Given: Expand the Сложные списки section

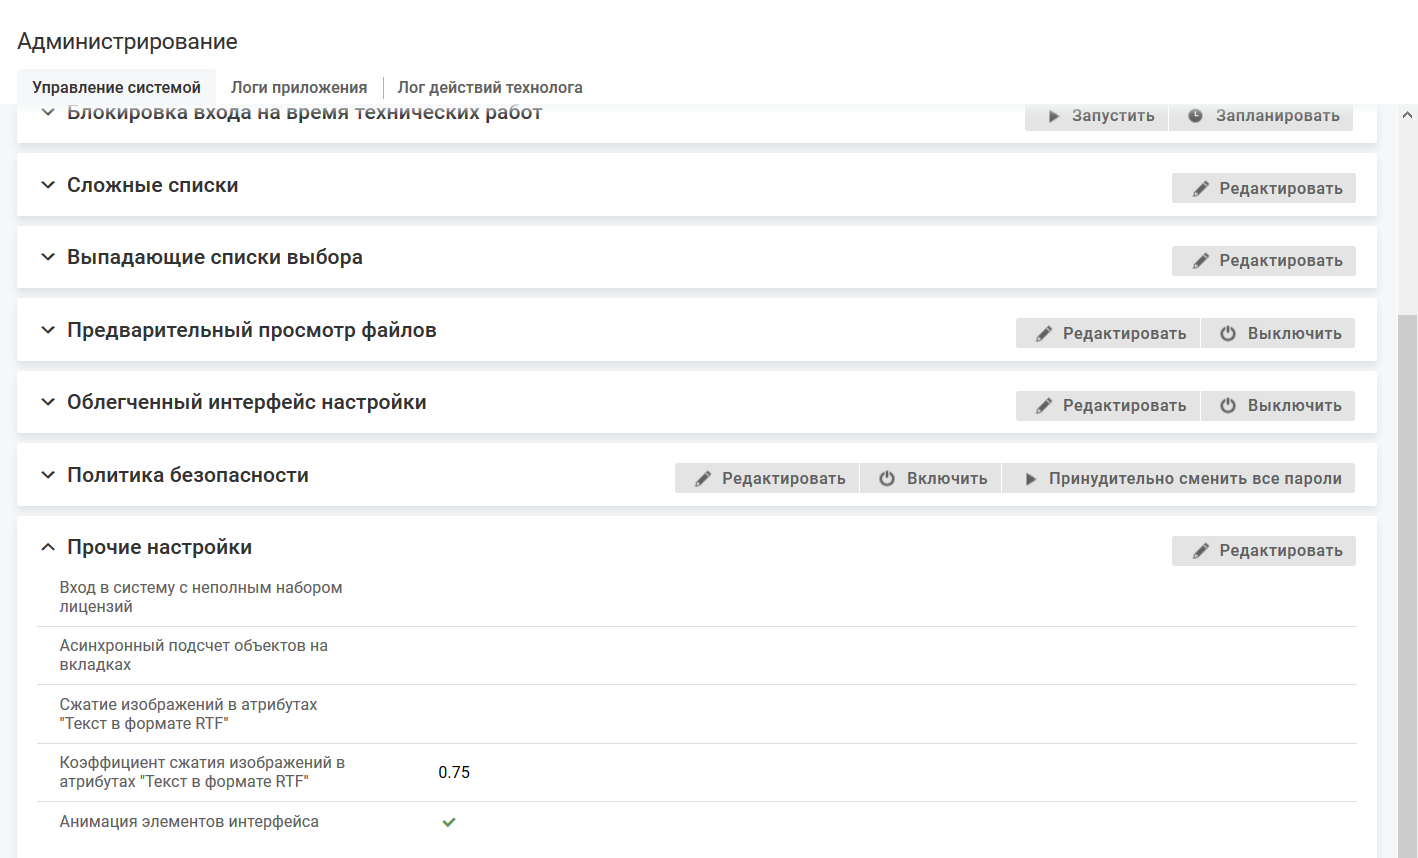Looking at the screenshot, I should coord(47,185).
